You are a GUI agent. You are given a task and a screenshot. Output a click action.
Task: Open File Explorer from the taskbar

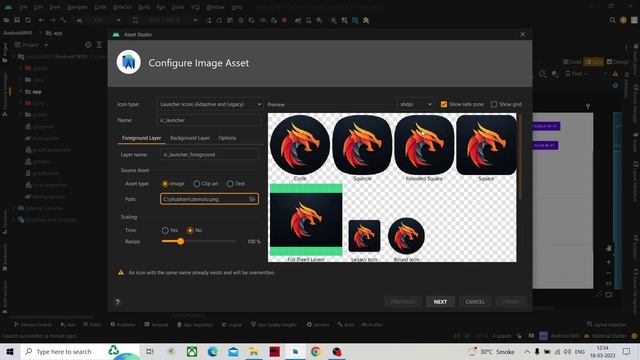click(x=254, y=351)
